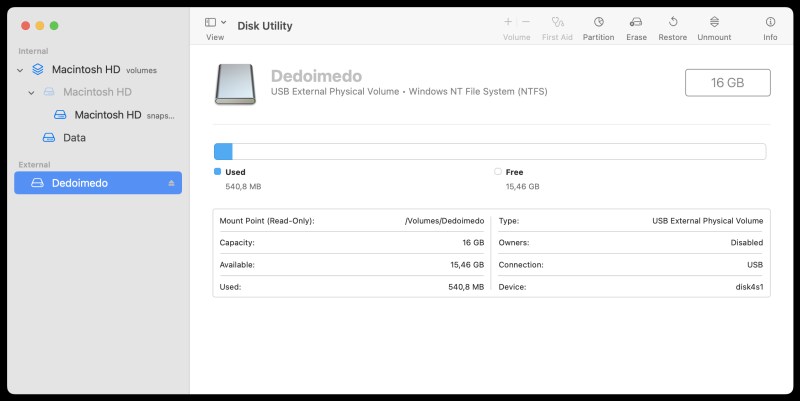800x401 pixels.
Task: Collapse the greyed Macintosh HD subtree
Action: point(31,93)
